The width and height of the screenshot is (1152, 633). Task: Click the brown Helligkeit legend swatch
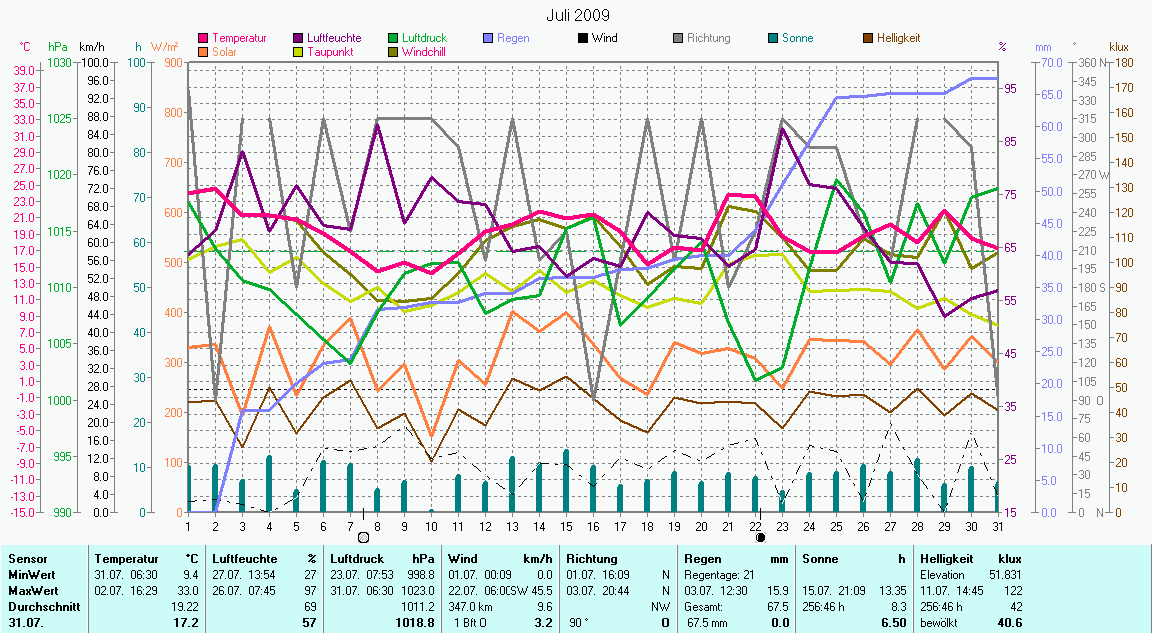click(868, 38)
